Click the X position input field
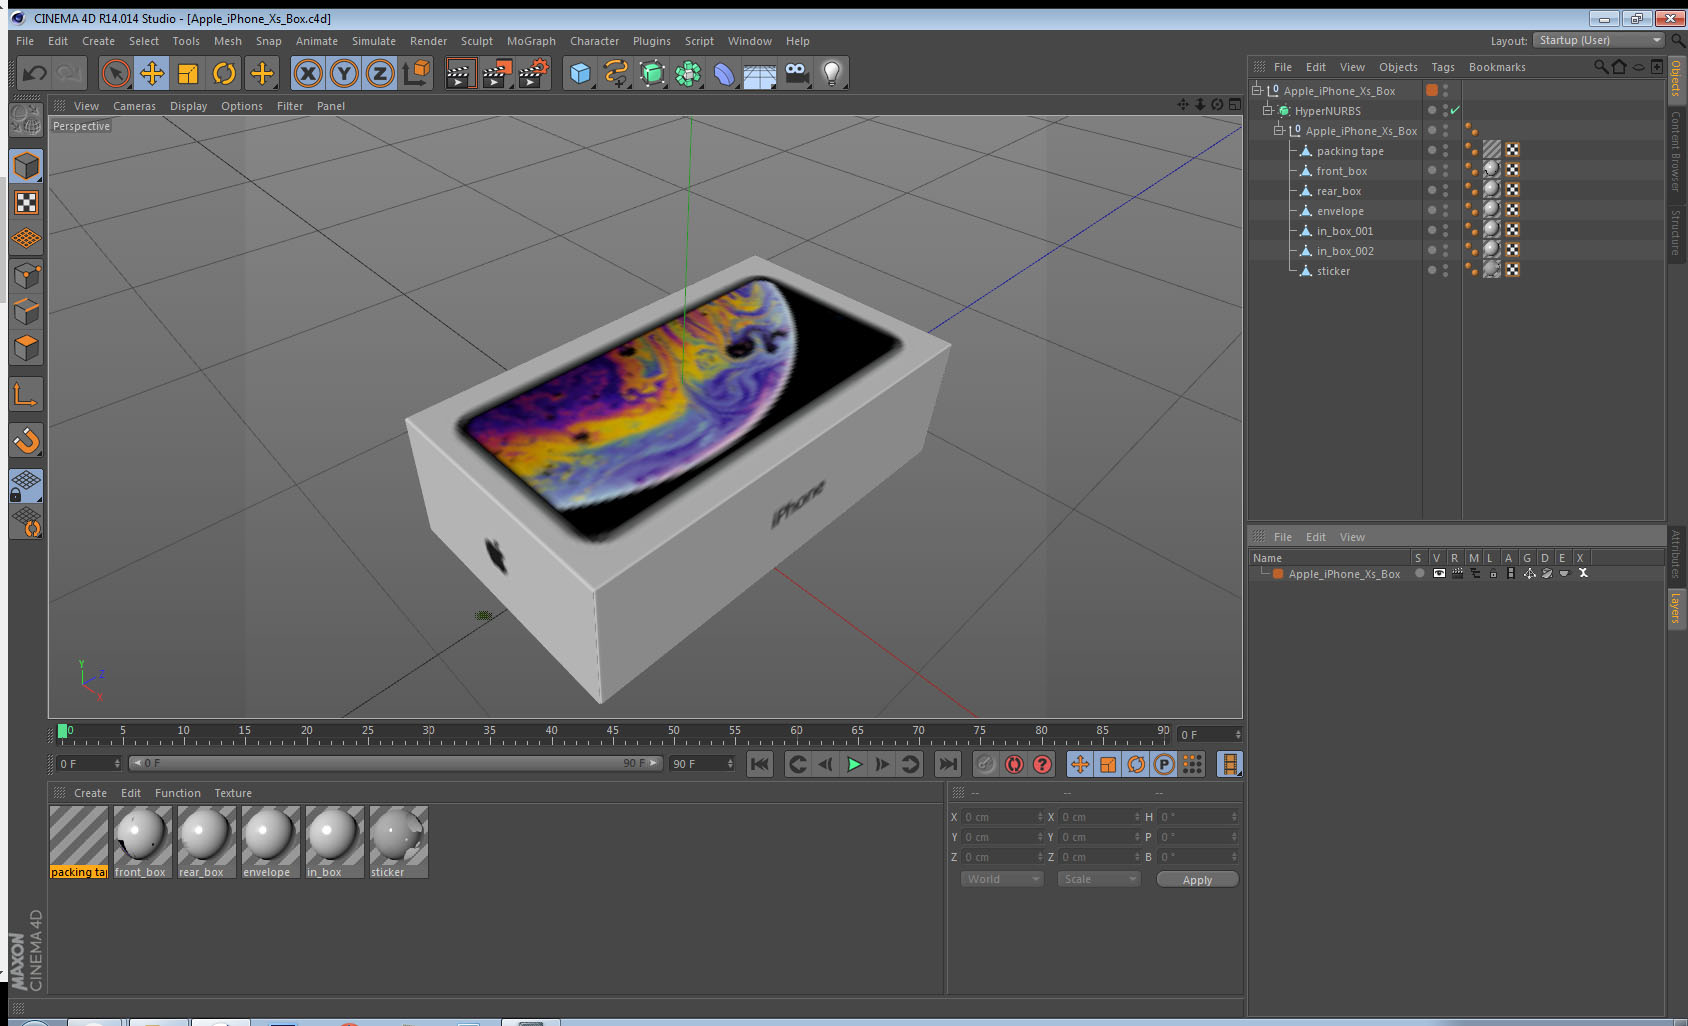 pos(1003,817)
